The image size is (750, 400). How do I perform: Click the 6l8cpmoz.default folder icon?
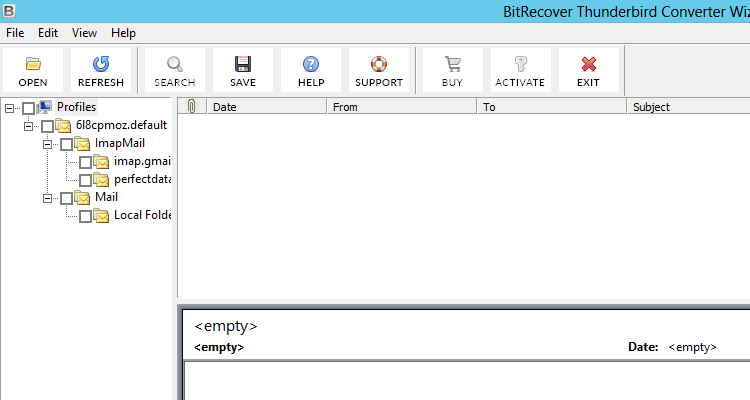click(63, 126)
